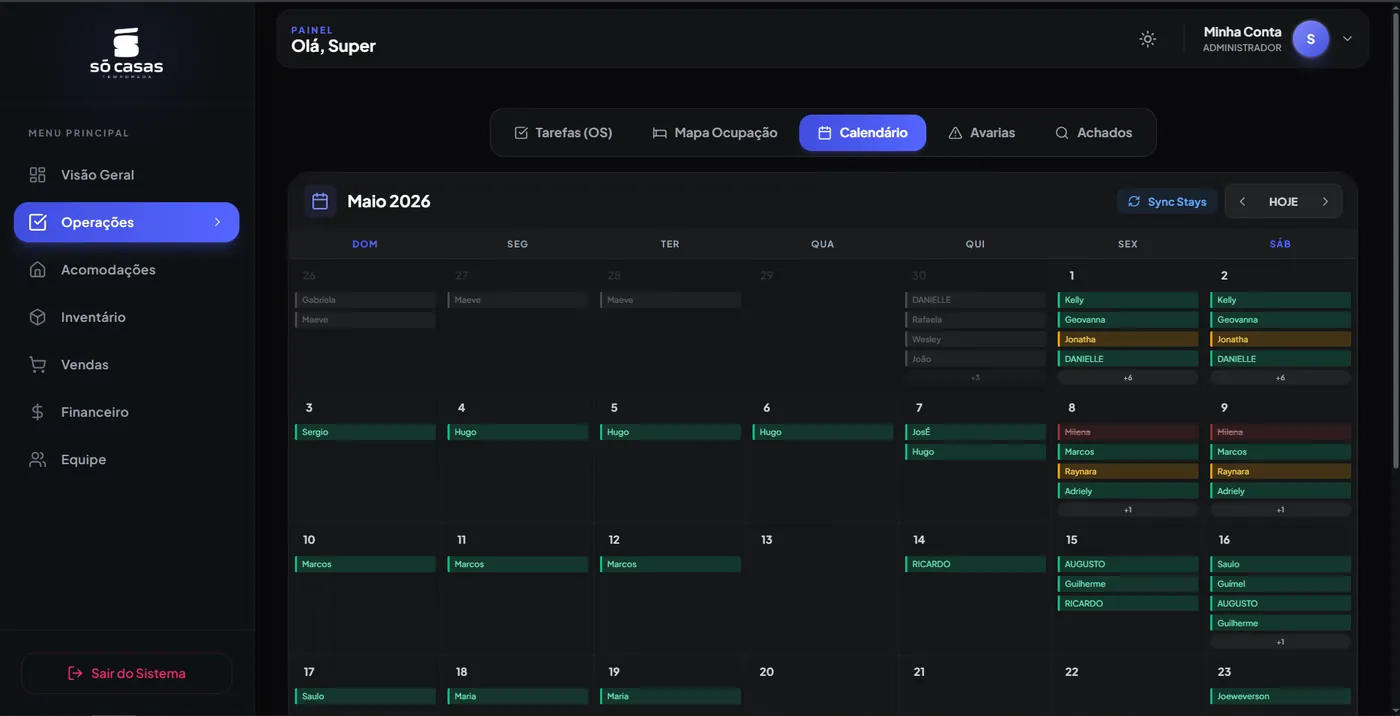Click the HOJE button
Image resolution: width=1400 pixels, height=716 pixels.
(1283, 201)
